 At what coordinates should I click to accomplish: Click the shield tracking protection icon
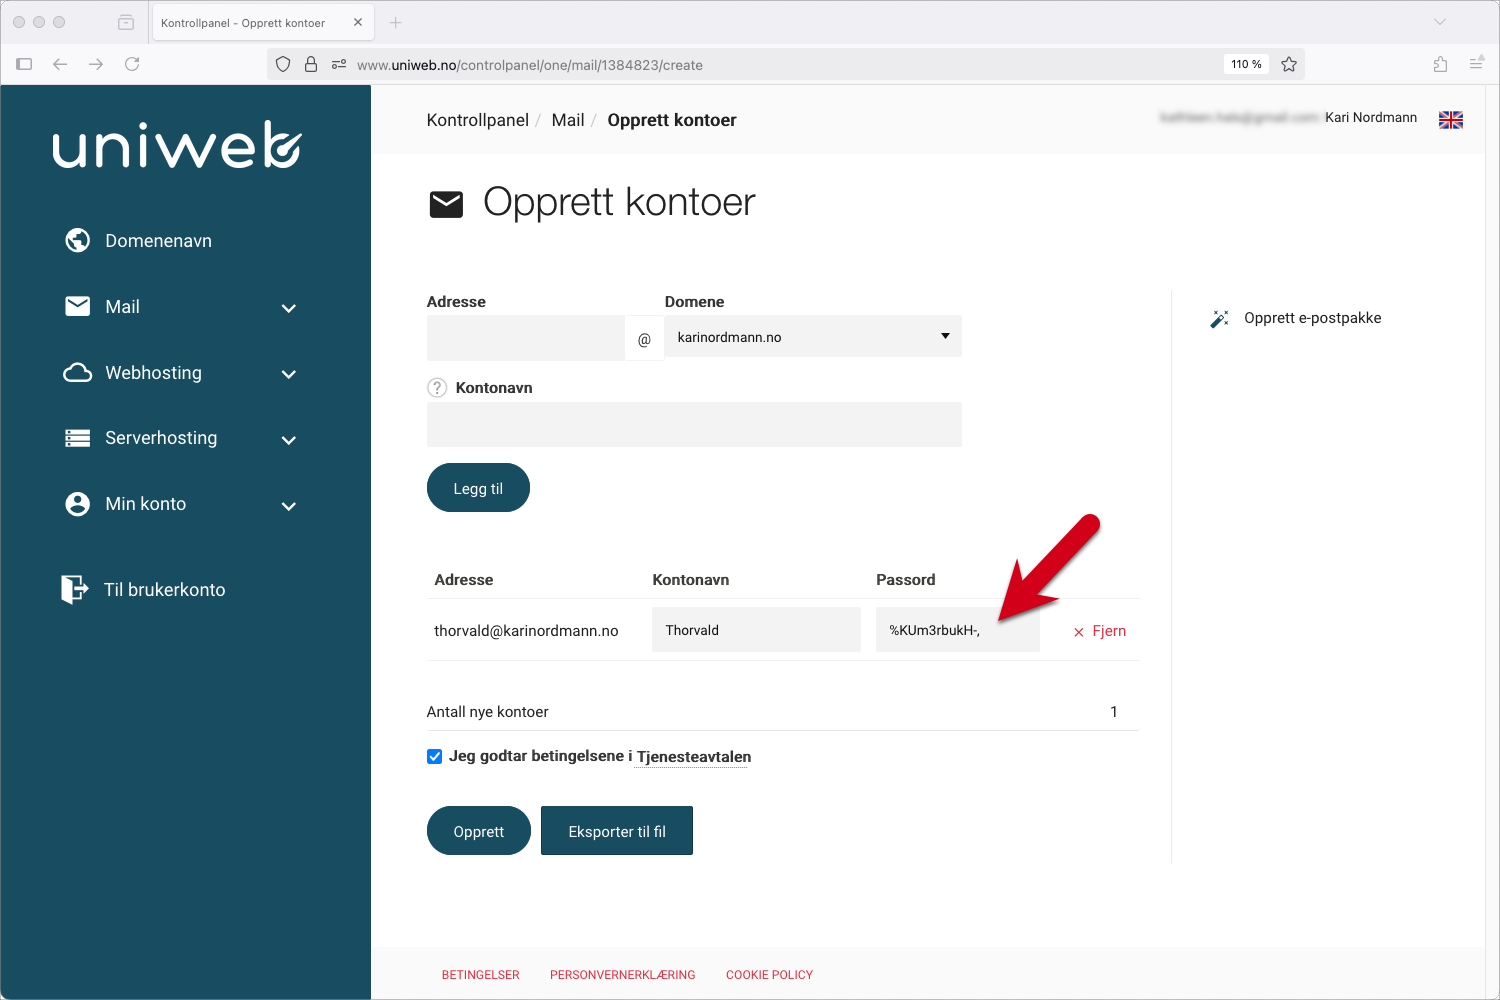tap(283, 64)
